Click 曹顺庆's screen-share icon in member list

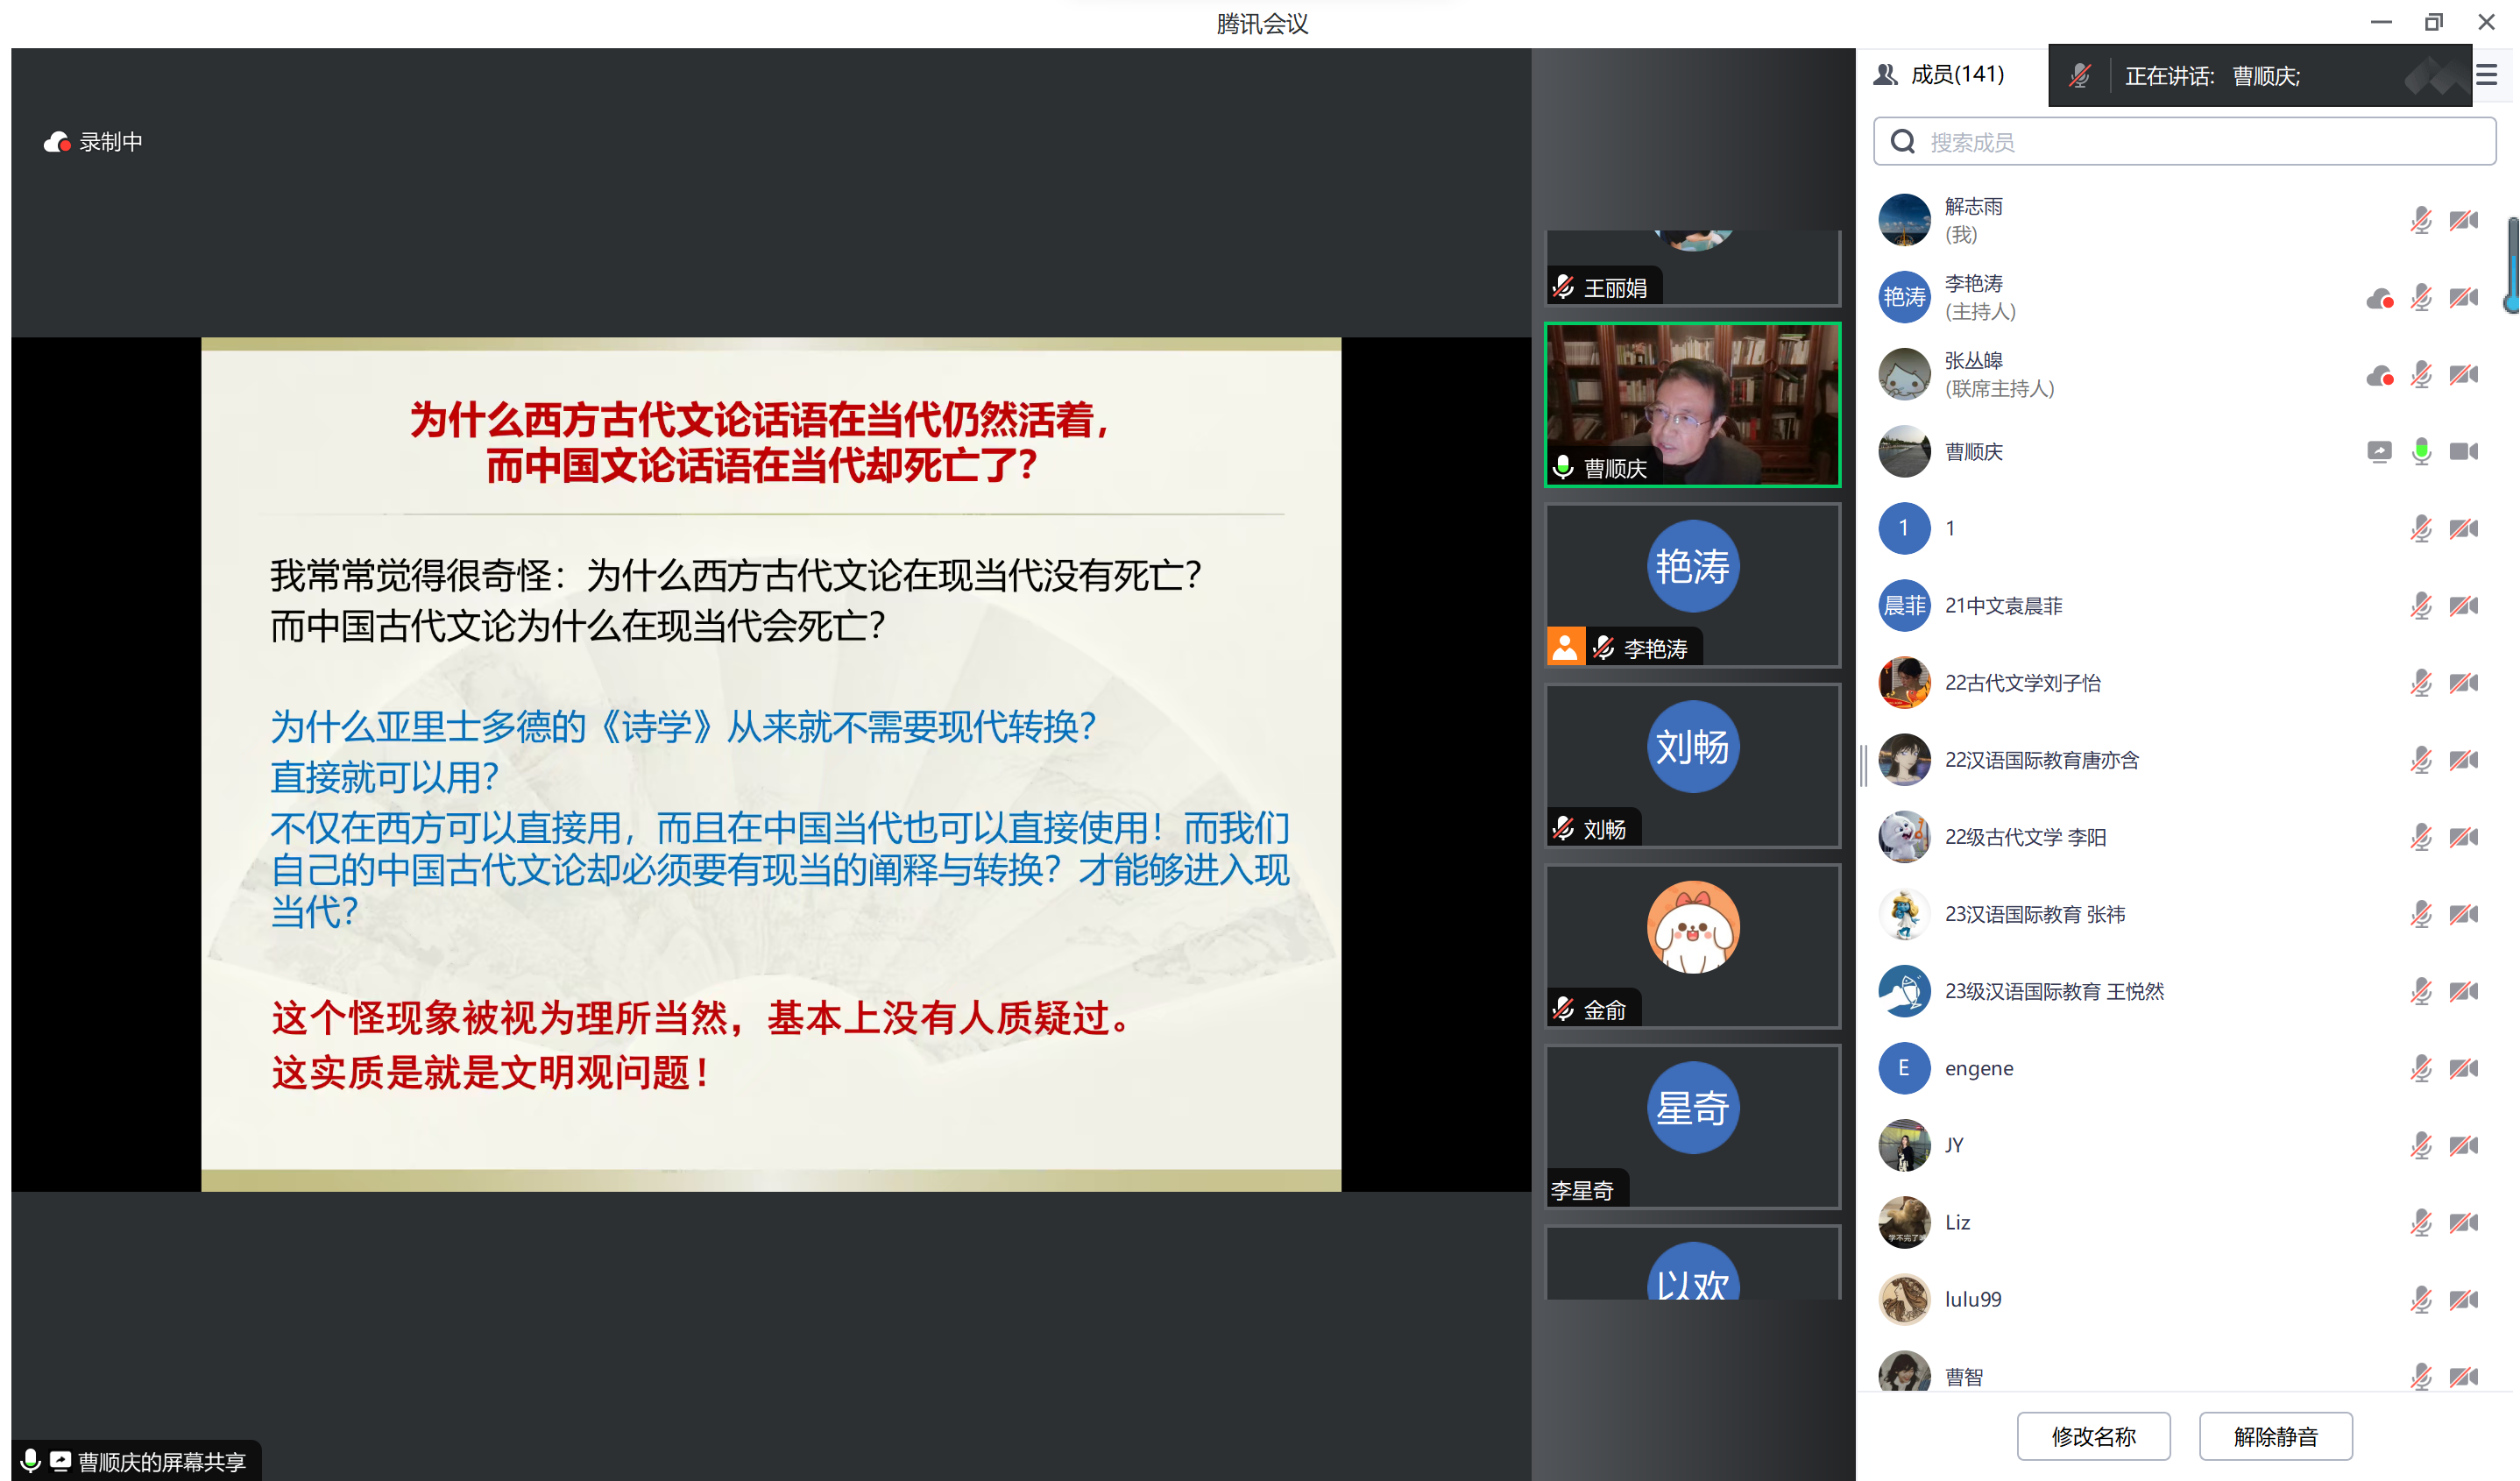tap(2380, 451)
